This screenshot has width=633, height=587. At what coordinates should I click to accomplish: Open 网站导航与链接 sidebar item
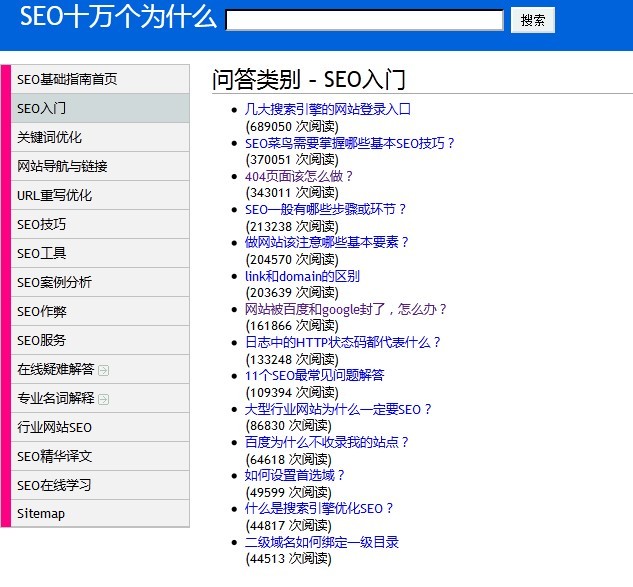coord(100,166)
